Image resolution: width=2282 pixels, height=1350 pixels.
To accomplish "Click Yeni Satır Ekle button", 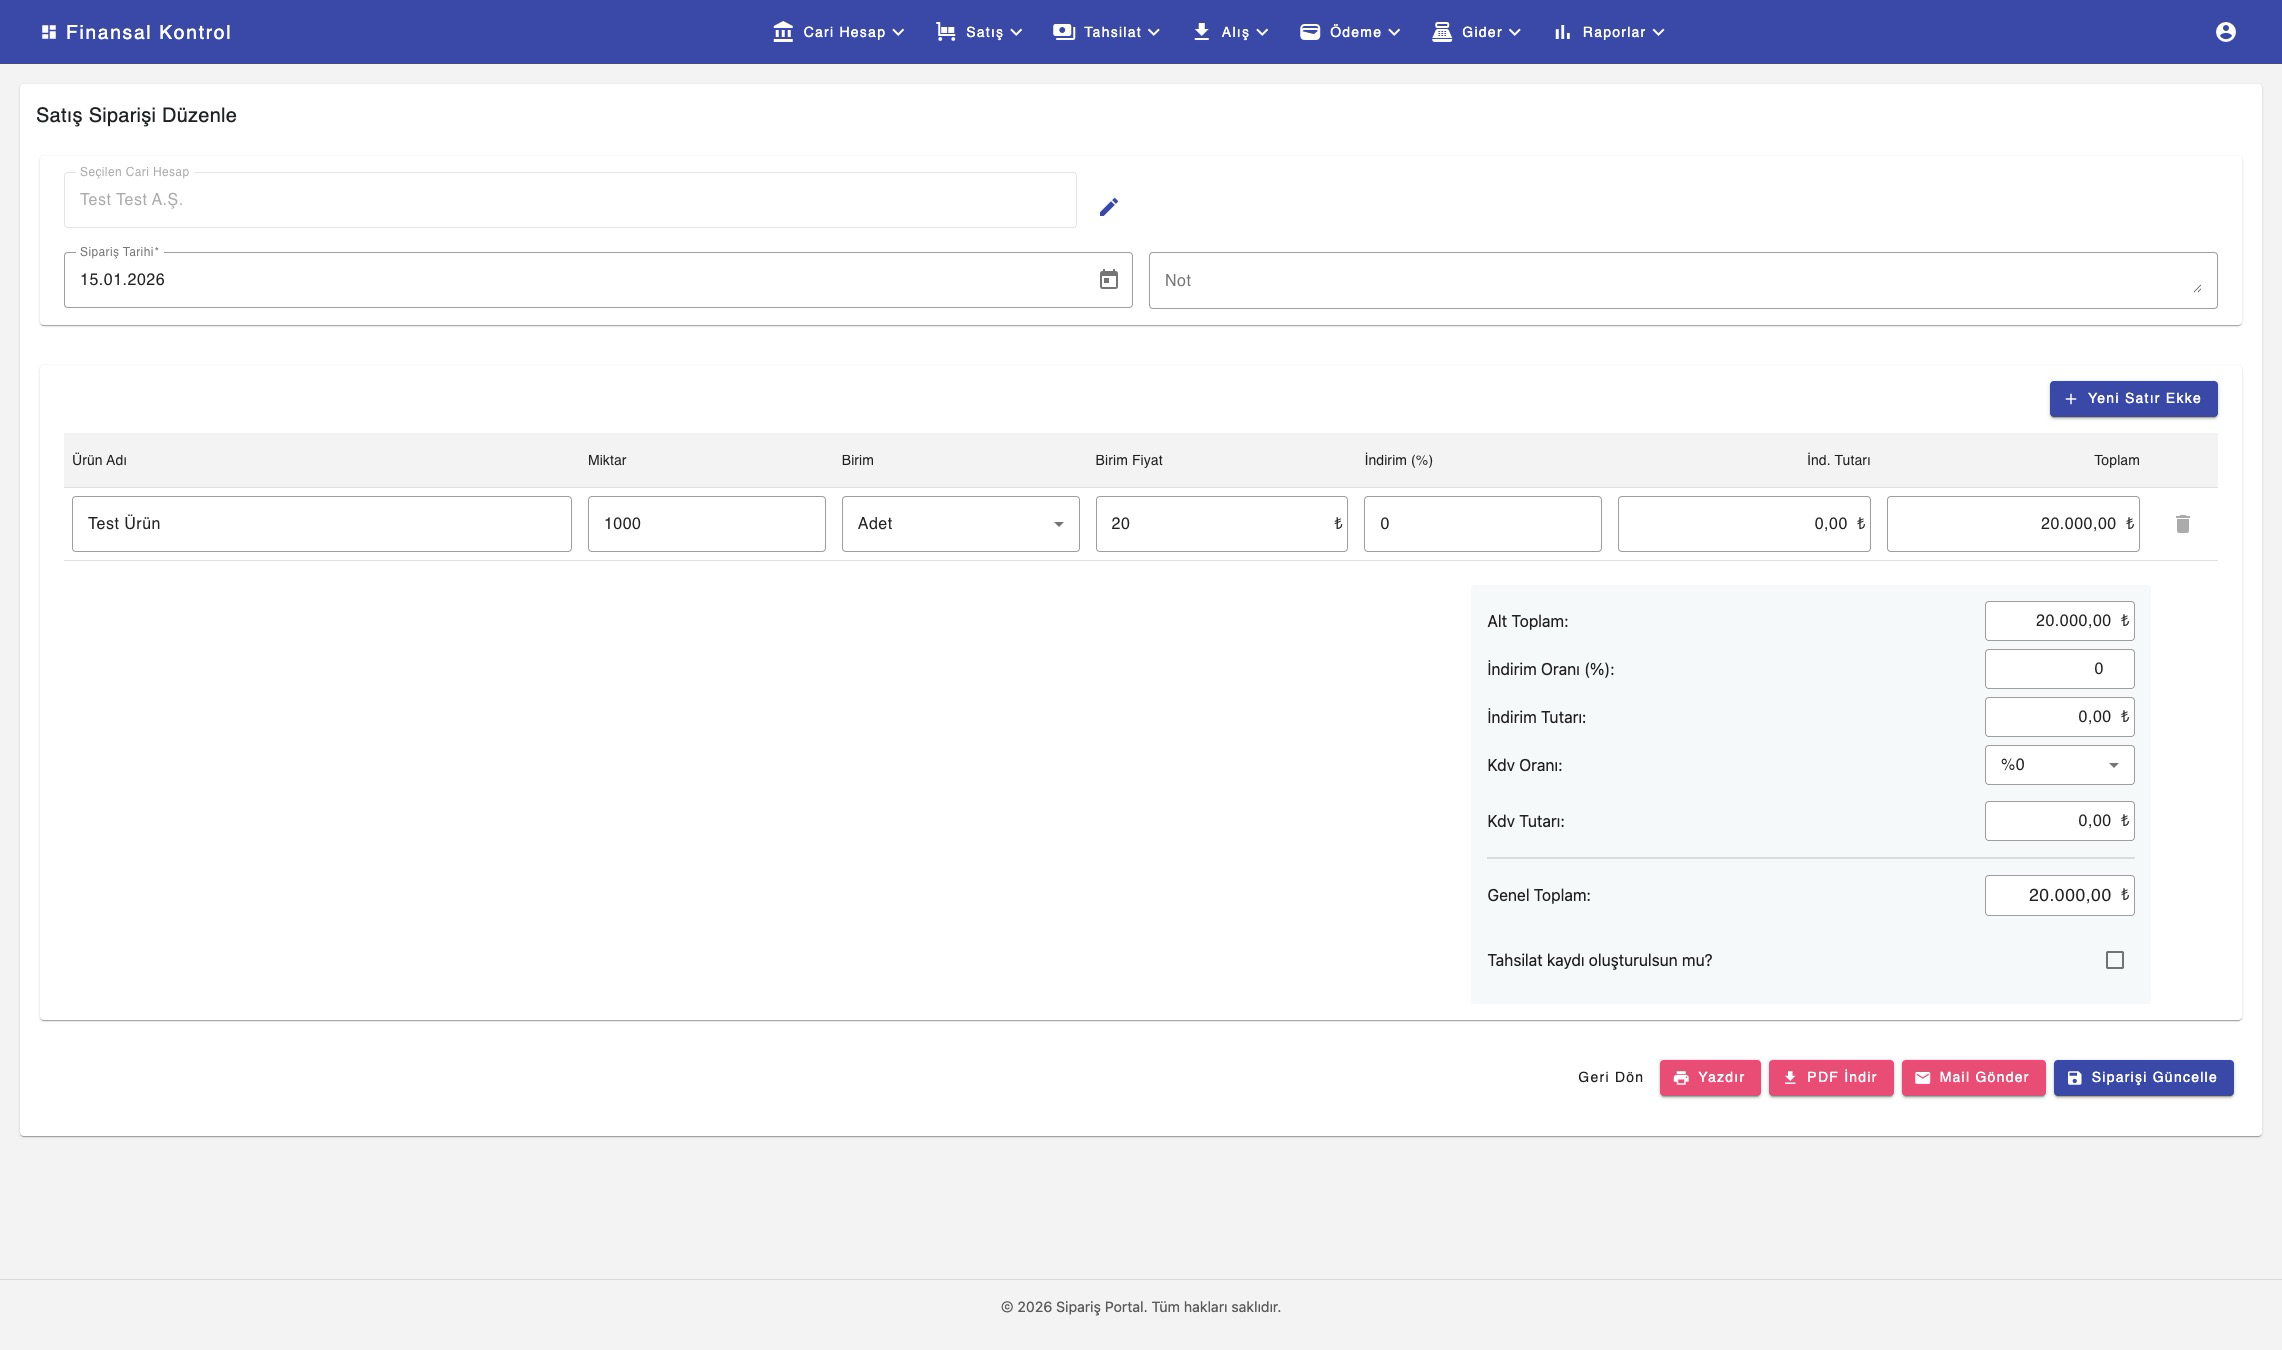I will pos(2133,399).
